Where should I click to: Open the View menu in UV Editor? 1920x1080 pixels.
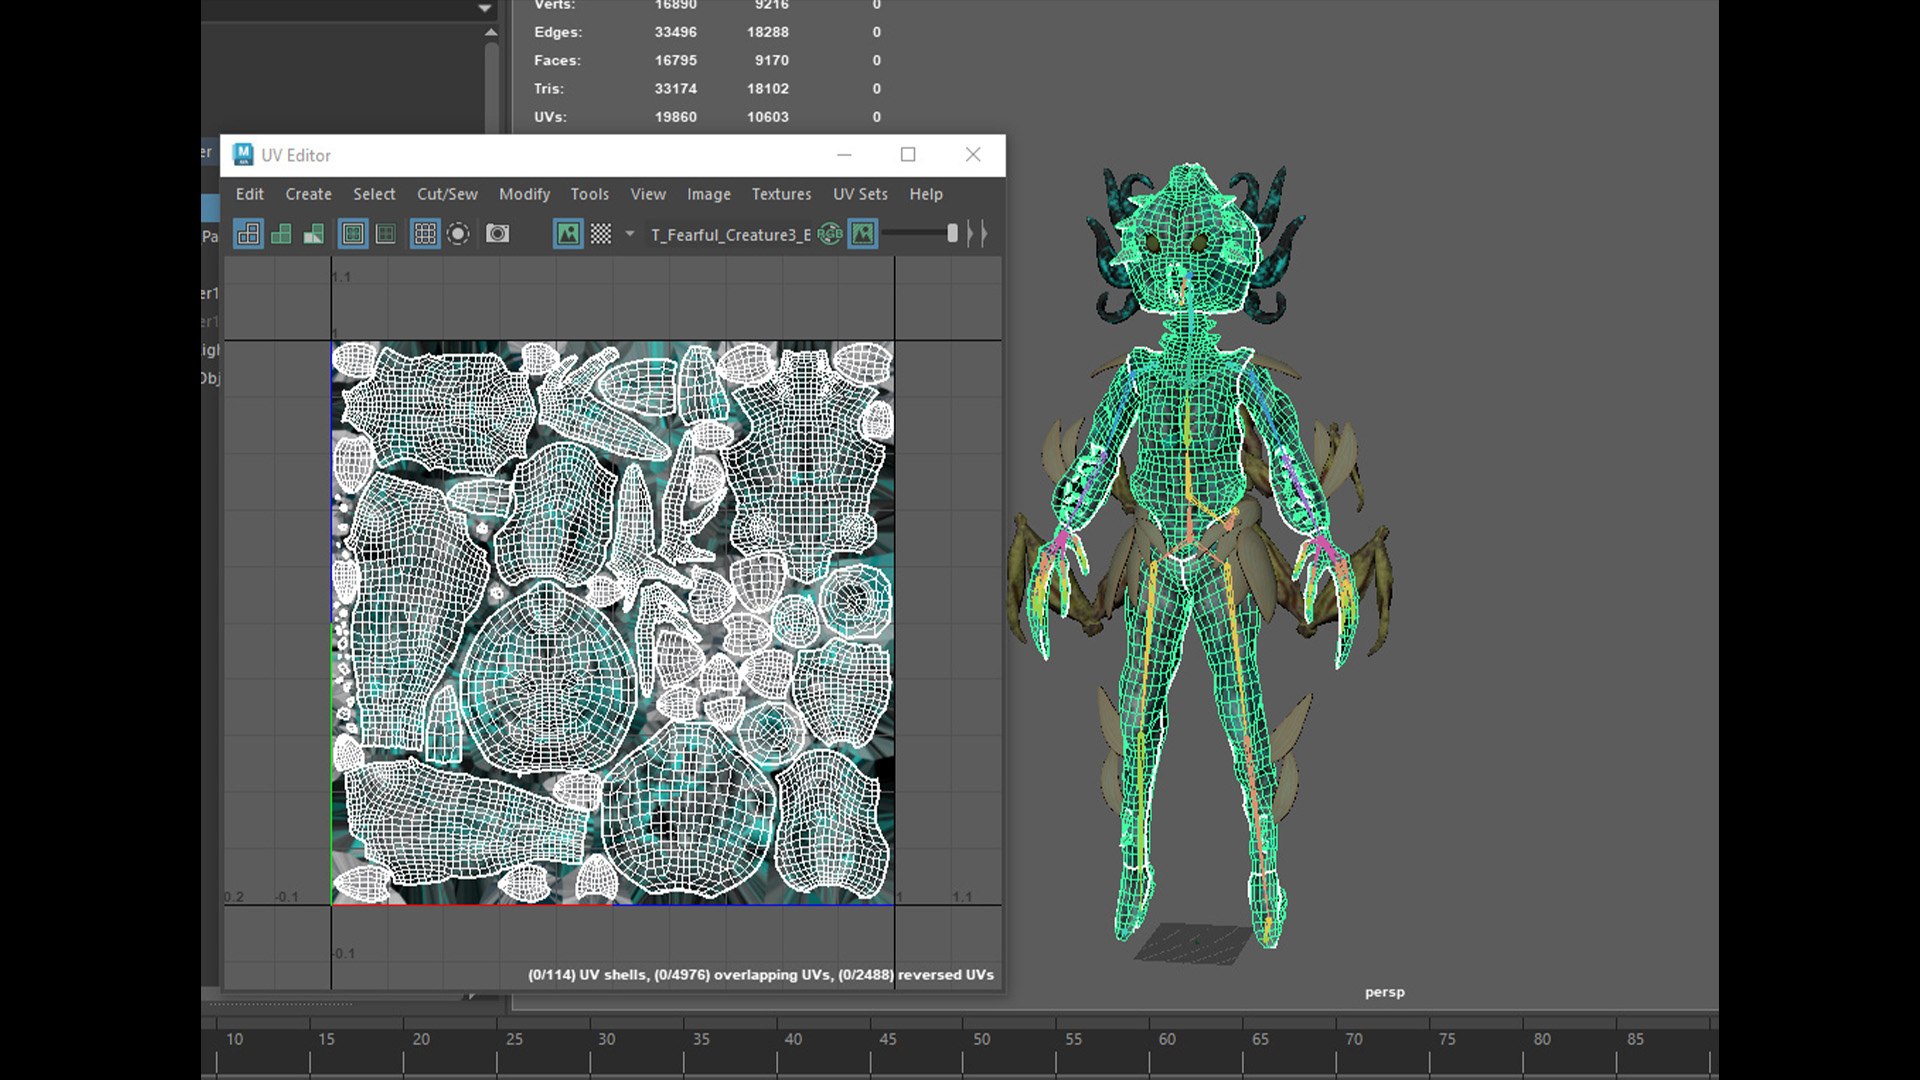pos(648,194)
